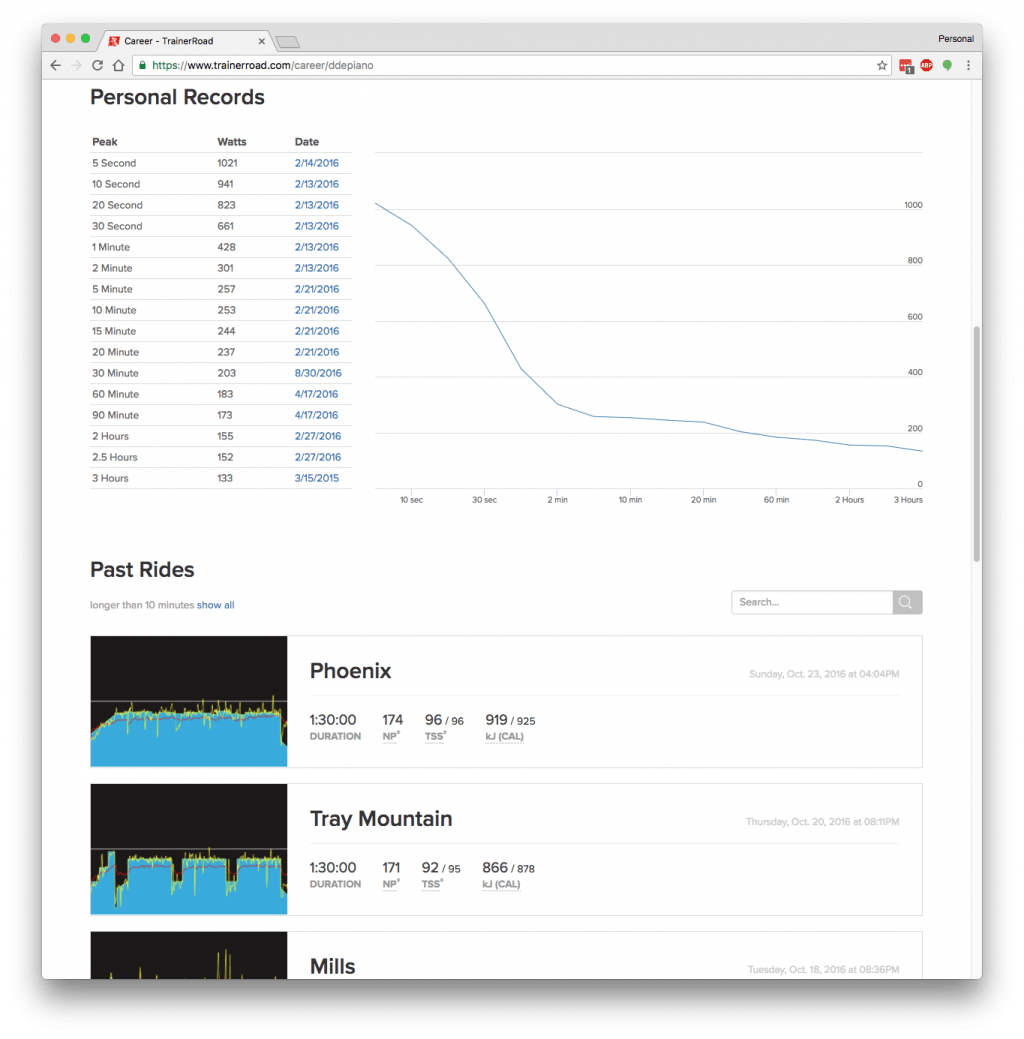The height and width of the screenshot is (1039, 1024).
Task: Open the Adblock Plus extension
Action: click(926, 65)
